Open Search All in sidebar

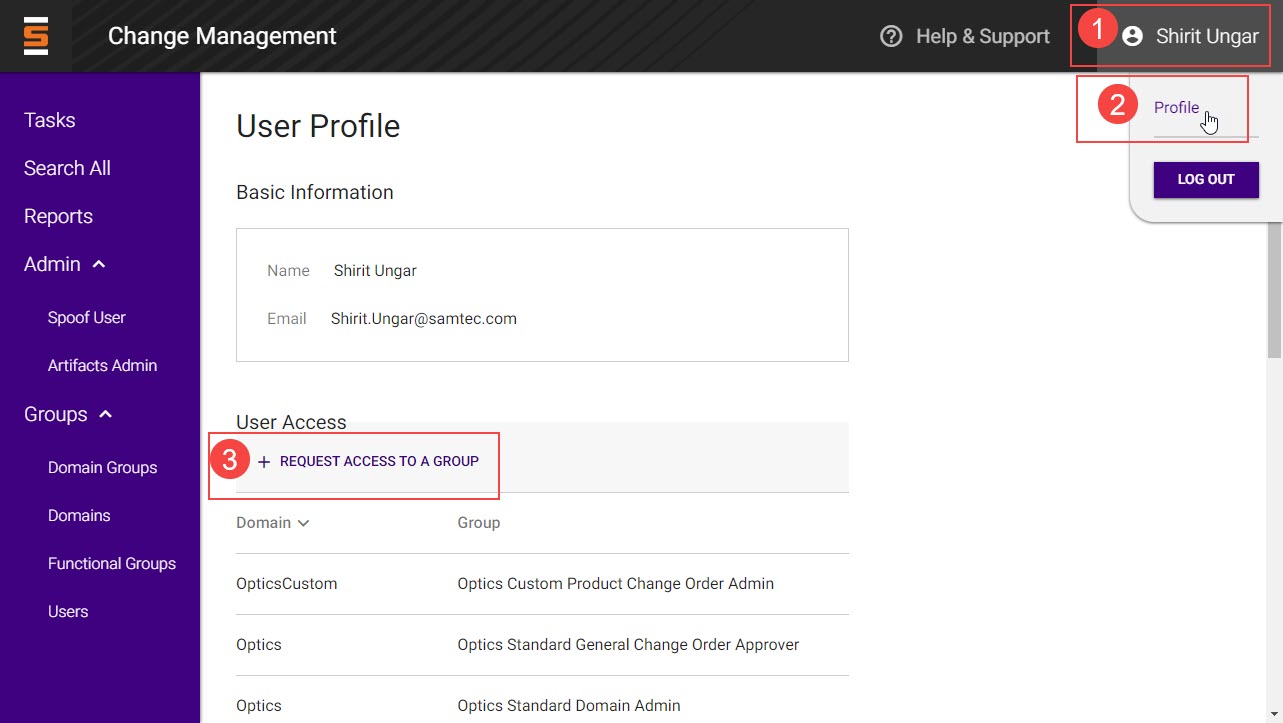coord(67,168)
